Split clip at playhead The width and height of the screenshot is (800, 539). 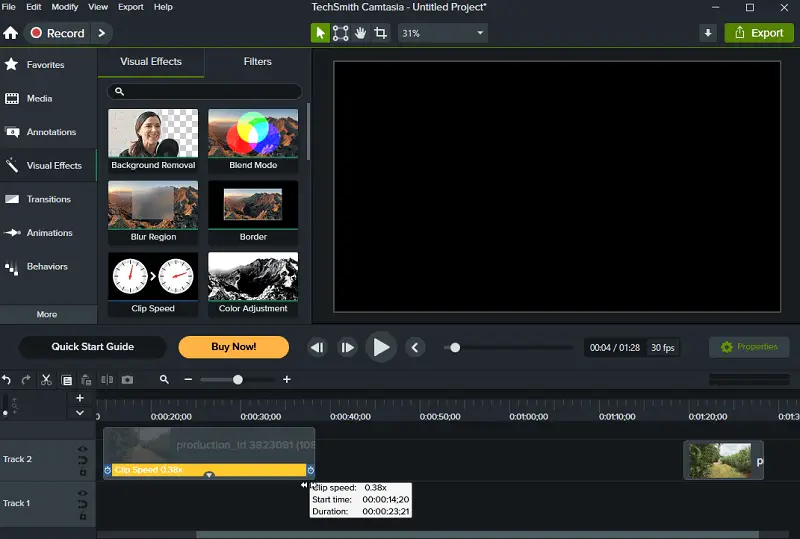tap(107, 380)
